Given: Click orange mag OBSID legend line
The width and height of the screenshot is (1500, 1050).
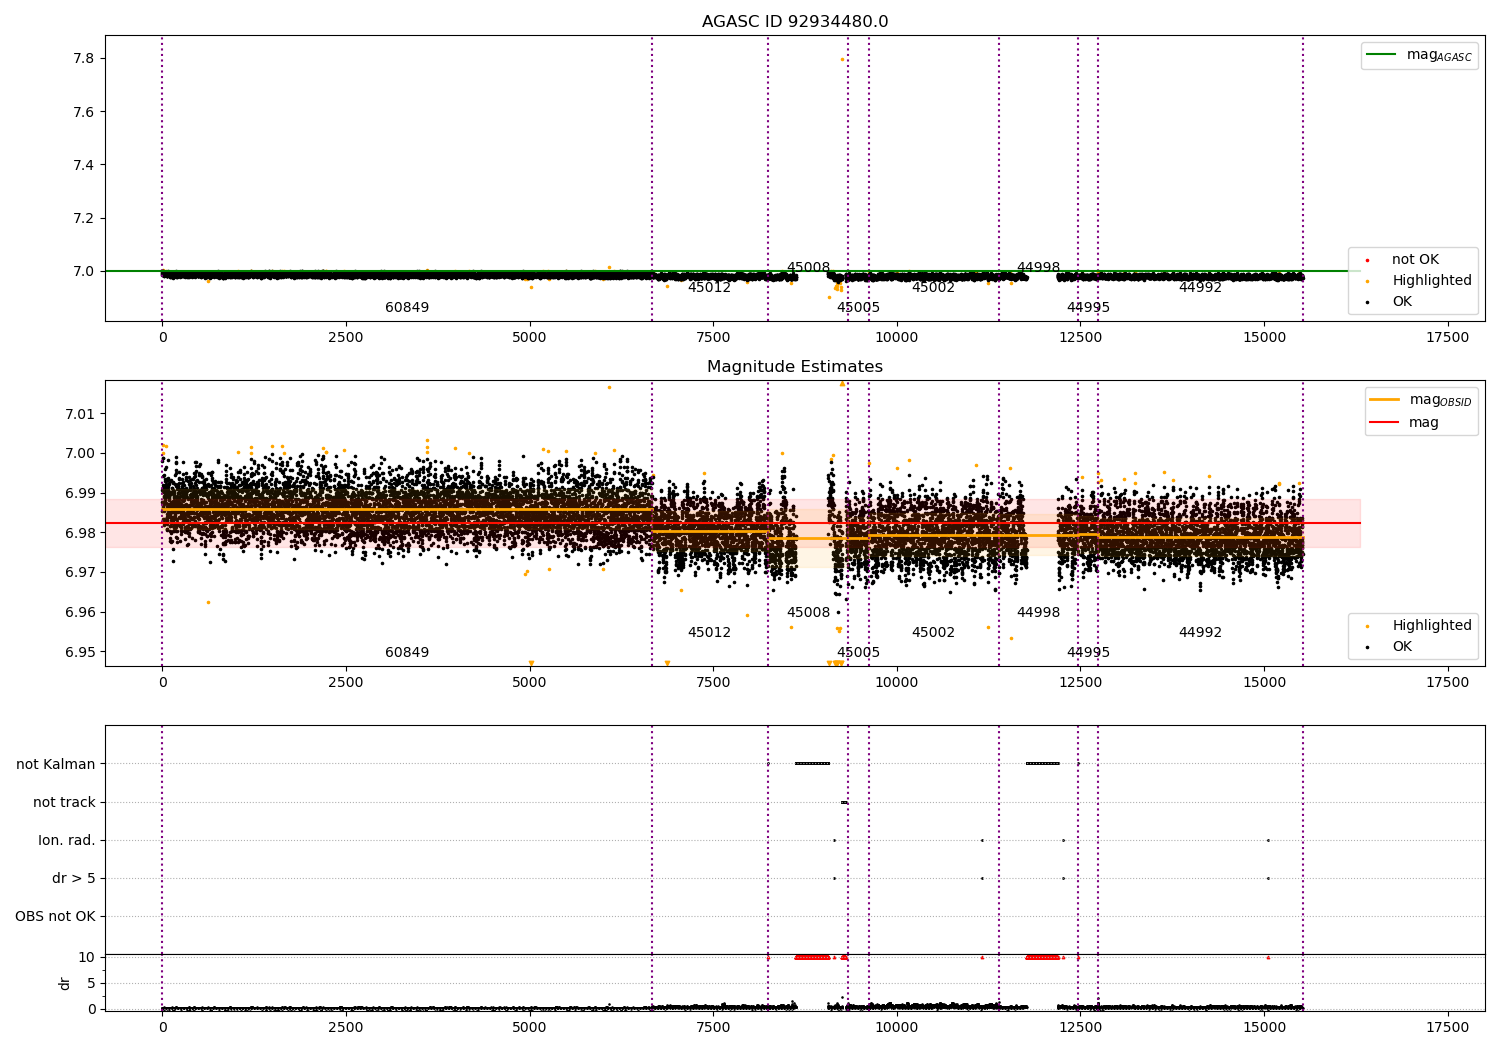Looking at the screenshot, I should [1384, 400].
